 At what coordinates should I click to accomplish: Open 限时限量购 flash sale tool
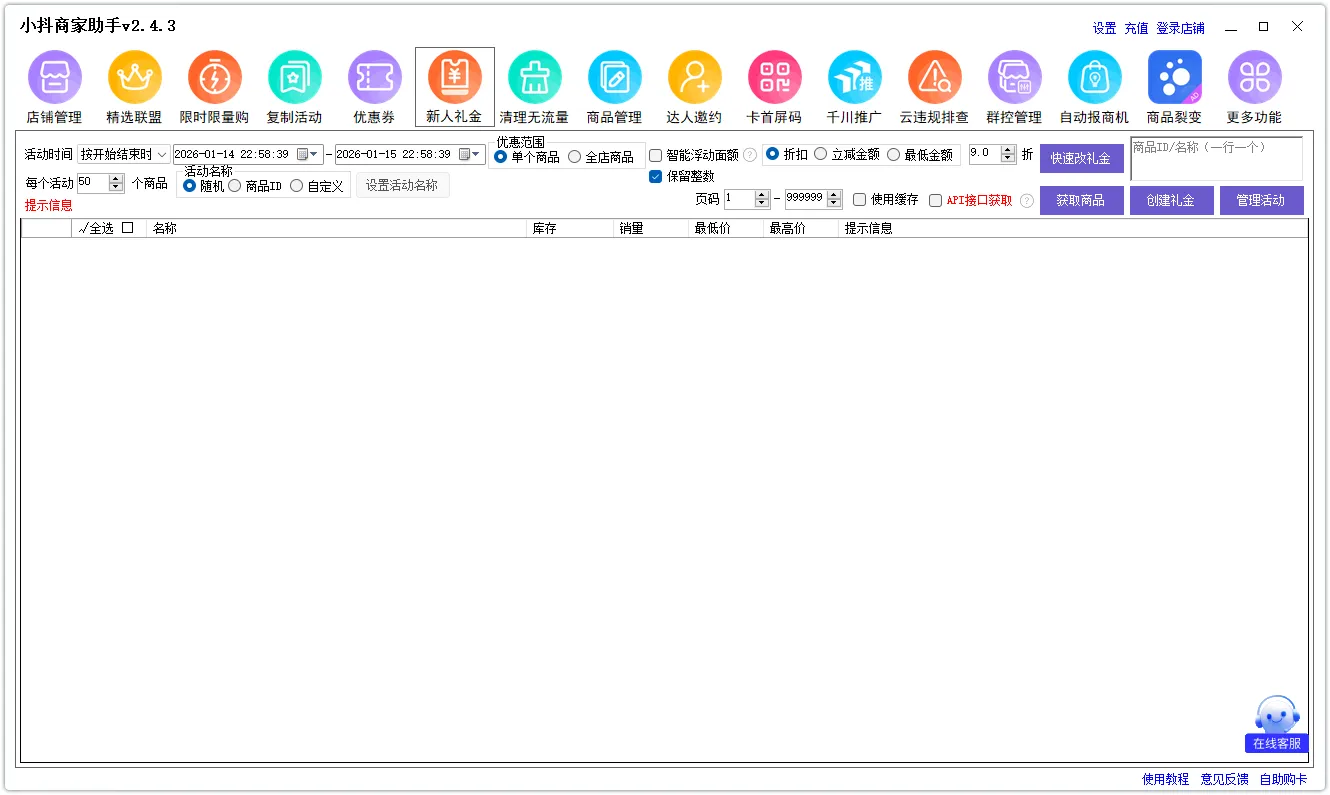point(214,78)
